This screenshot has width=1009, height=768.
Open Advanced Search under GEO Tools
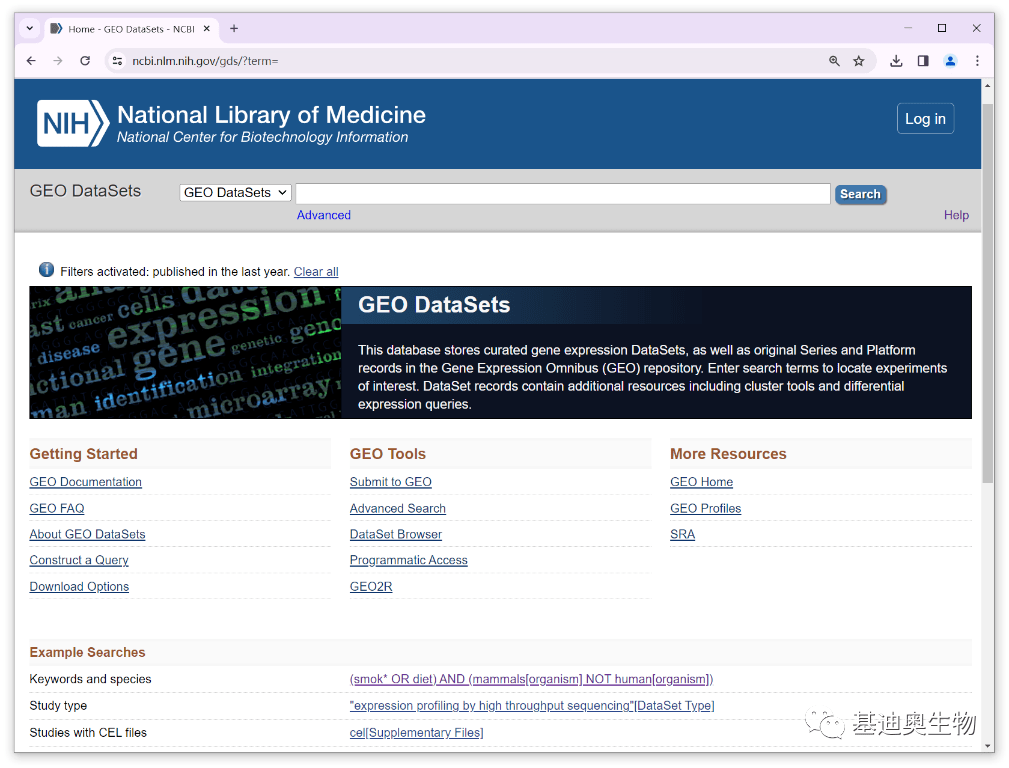click(398, 509)
